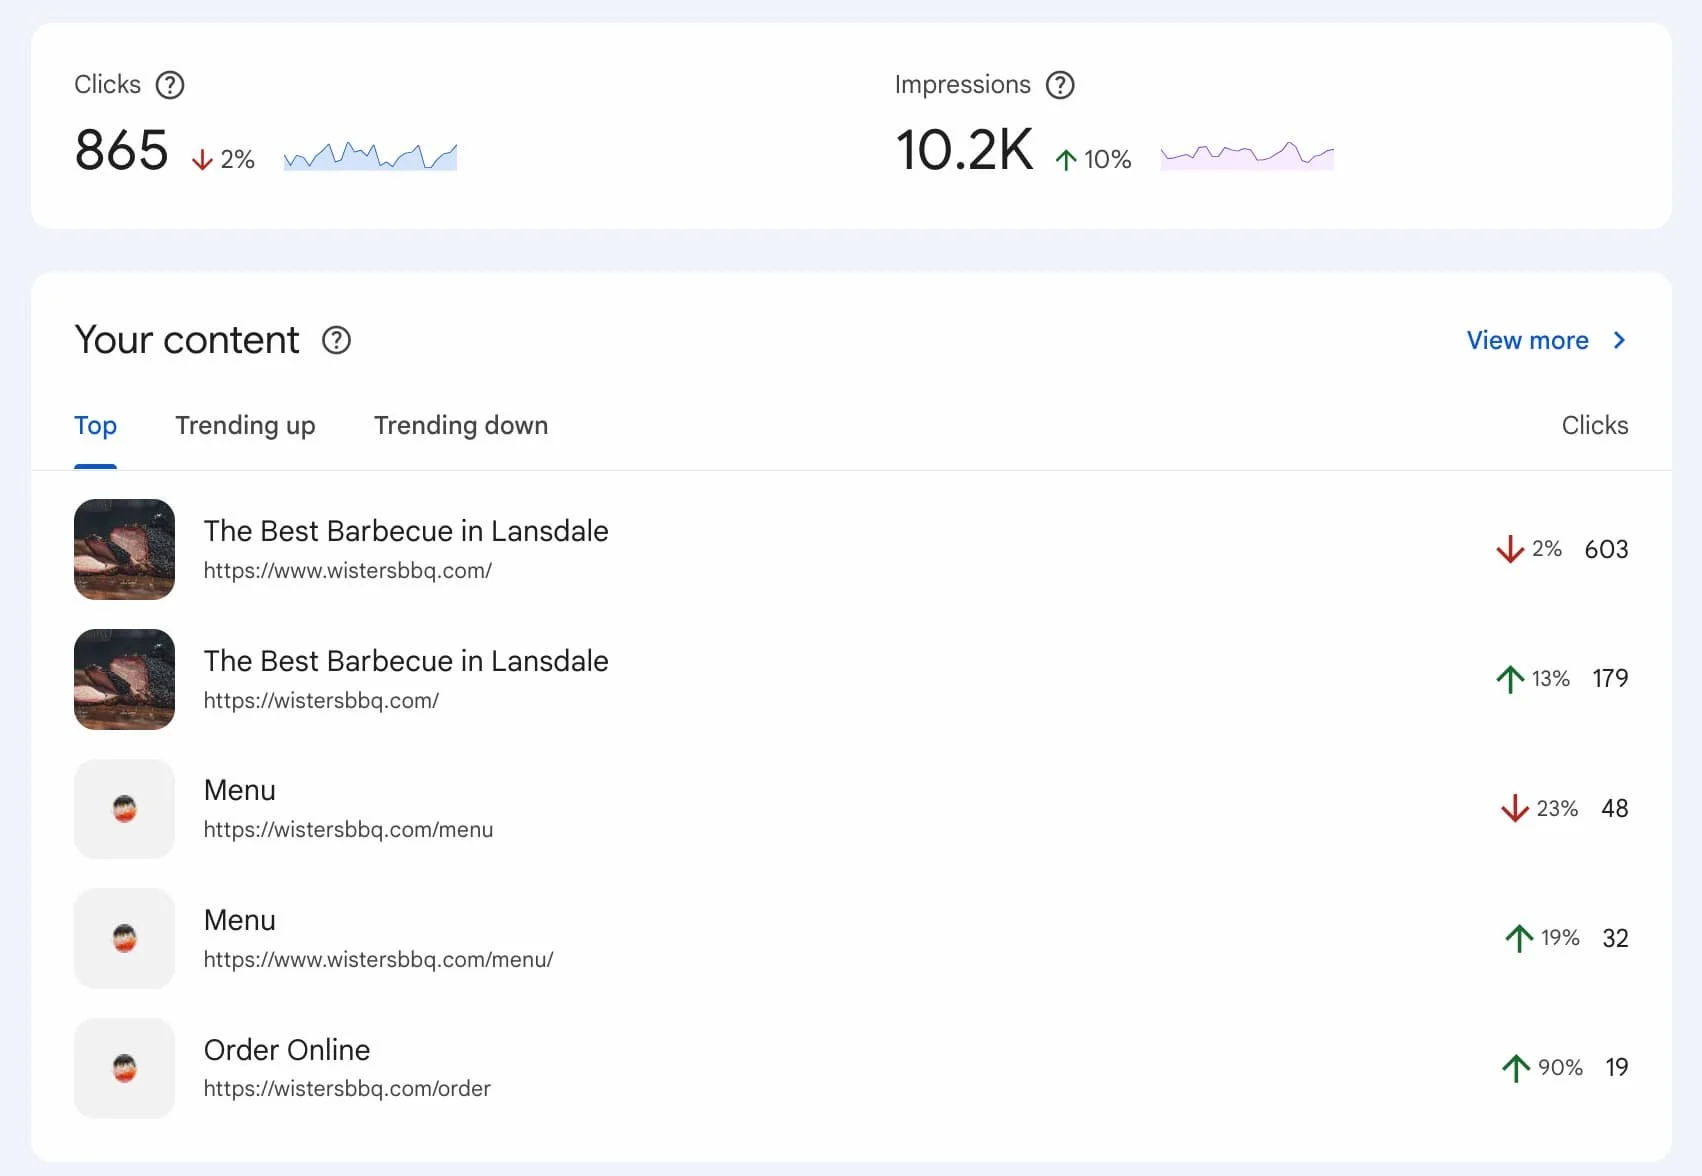Click the barbecue thumbnail for https://wistersbbq.com/
Screen dimensions: 1702x1176
[x=124, y=679]
